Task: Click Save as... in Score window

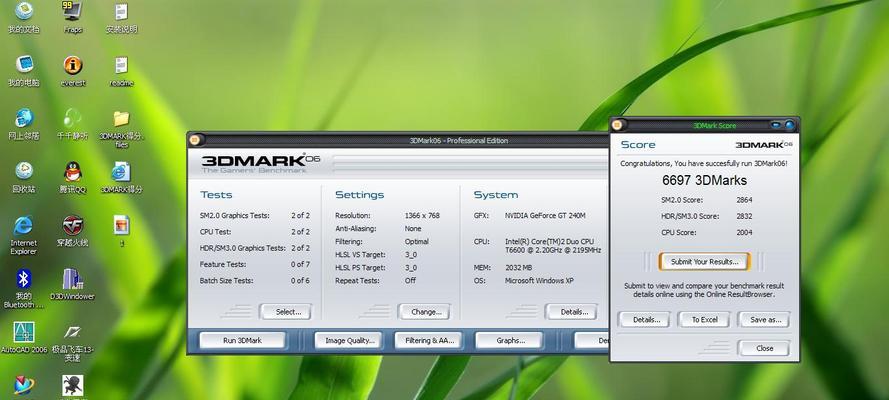Action: [x=765, y=320]
